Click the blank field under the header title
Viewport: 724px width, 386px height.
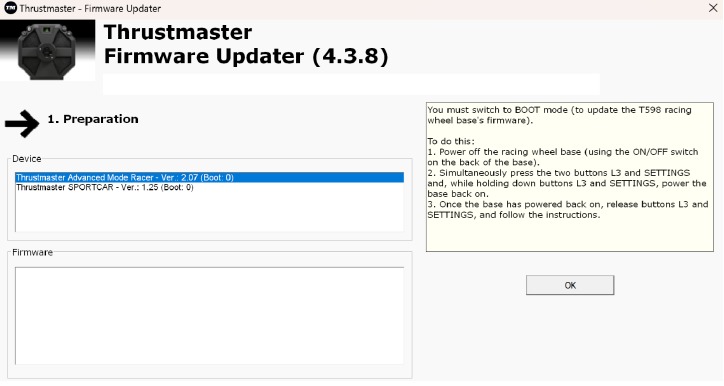pyautogui.click(x=351, y=84)
